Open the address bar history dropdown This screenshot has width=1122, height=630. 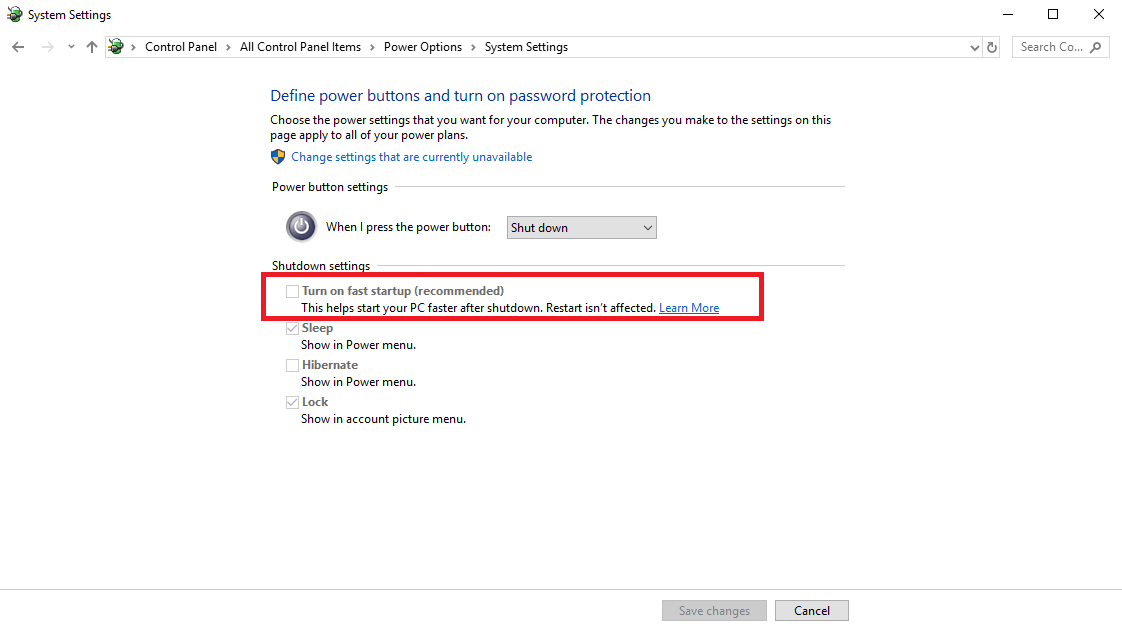coord(974,46)
